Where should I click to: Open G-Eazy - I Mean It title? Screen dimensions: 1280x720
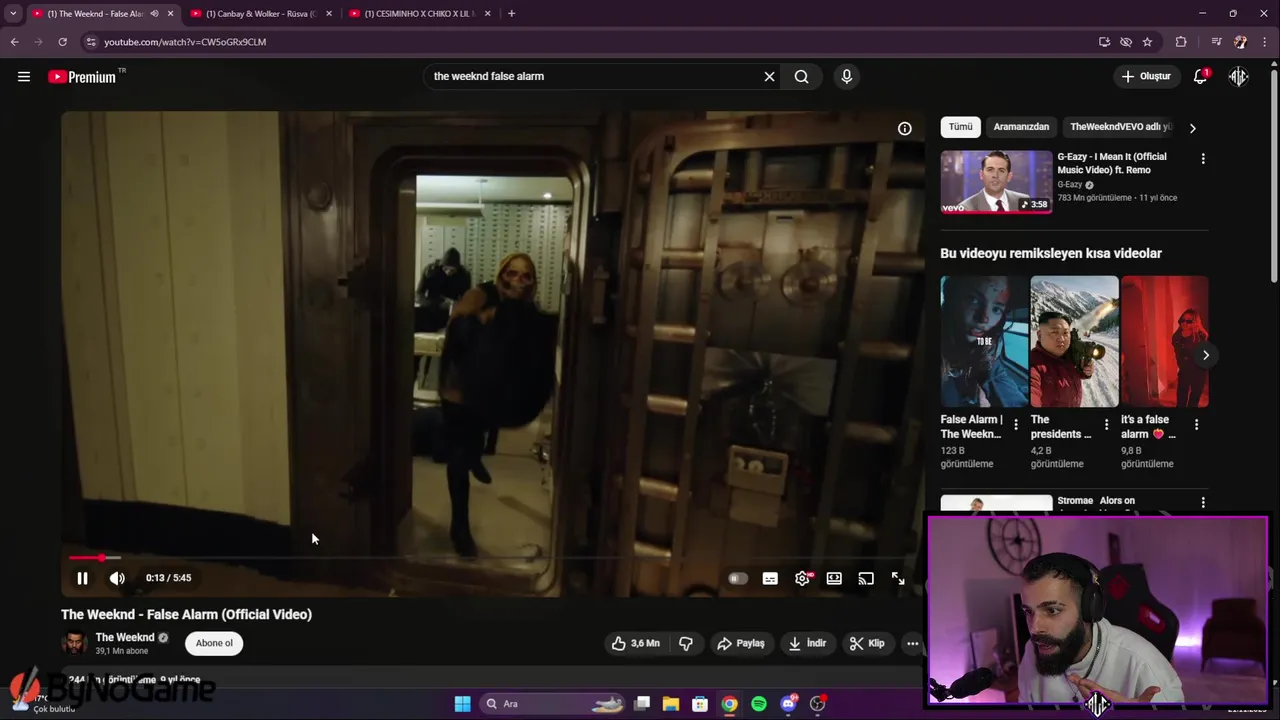click(x=1112, y=163)
